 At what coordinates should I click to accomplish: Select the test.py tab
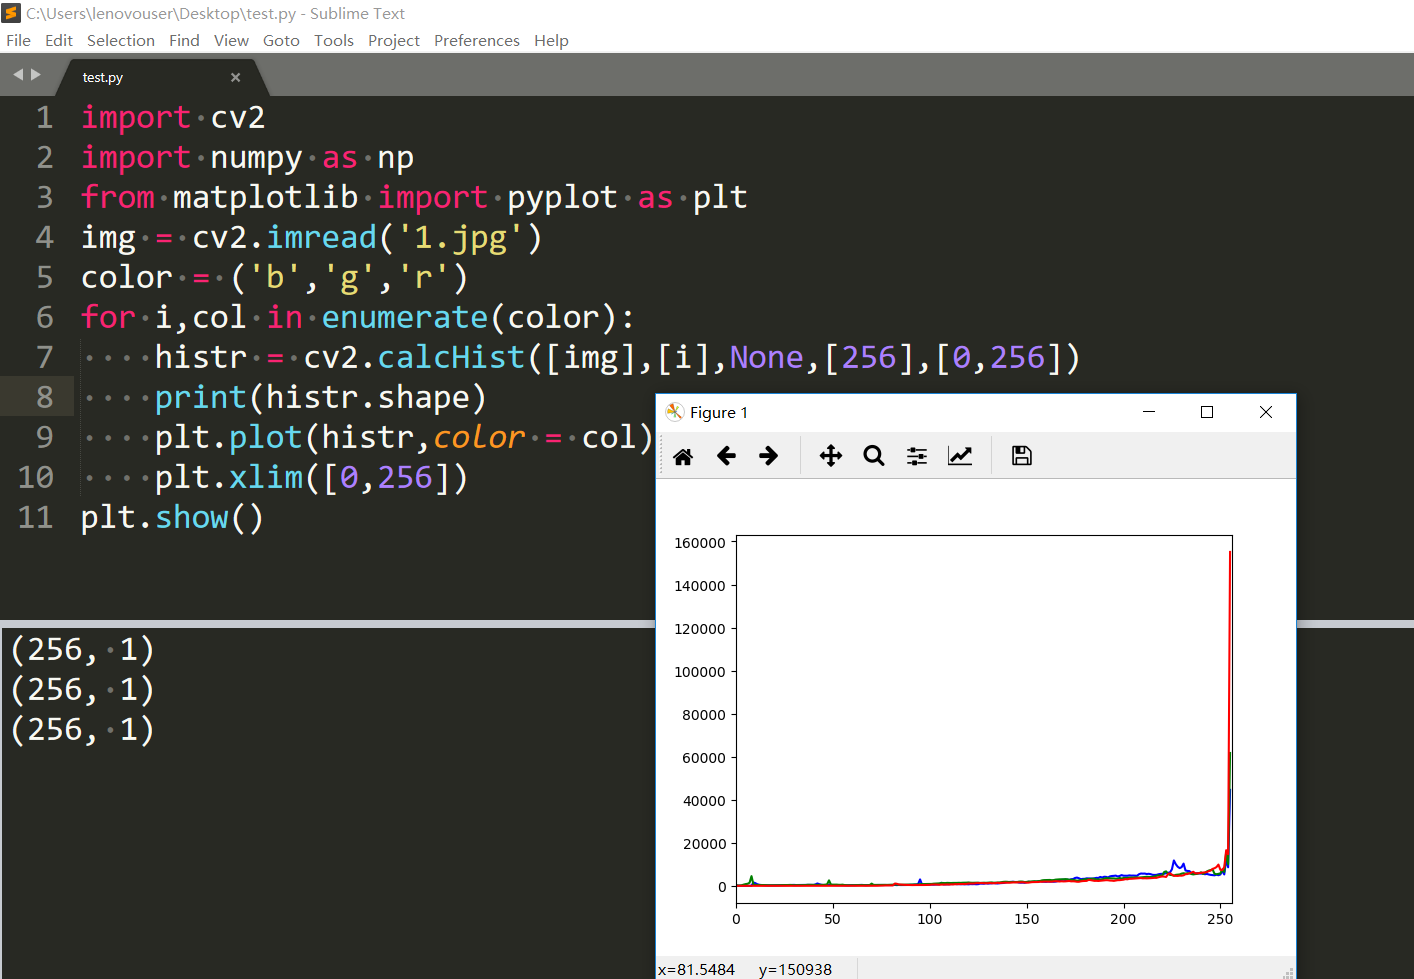click(160, 77)
